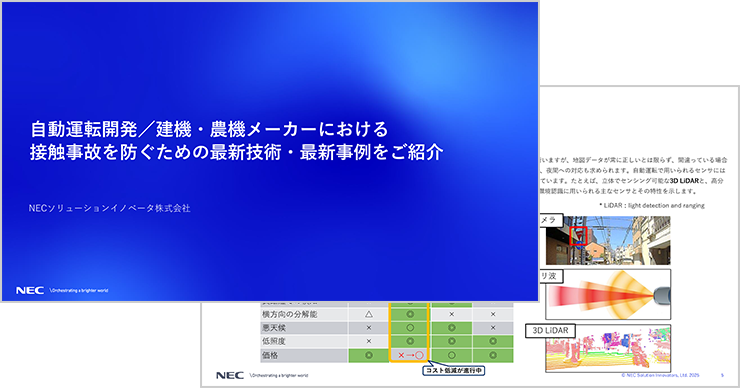
Task: Click the single circle mark in the 悪天候 row
Action: (x=410, y=328)
